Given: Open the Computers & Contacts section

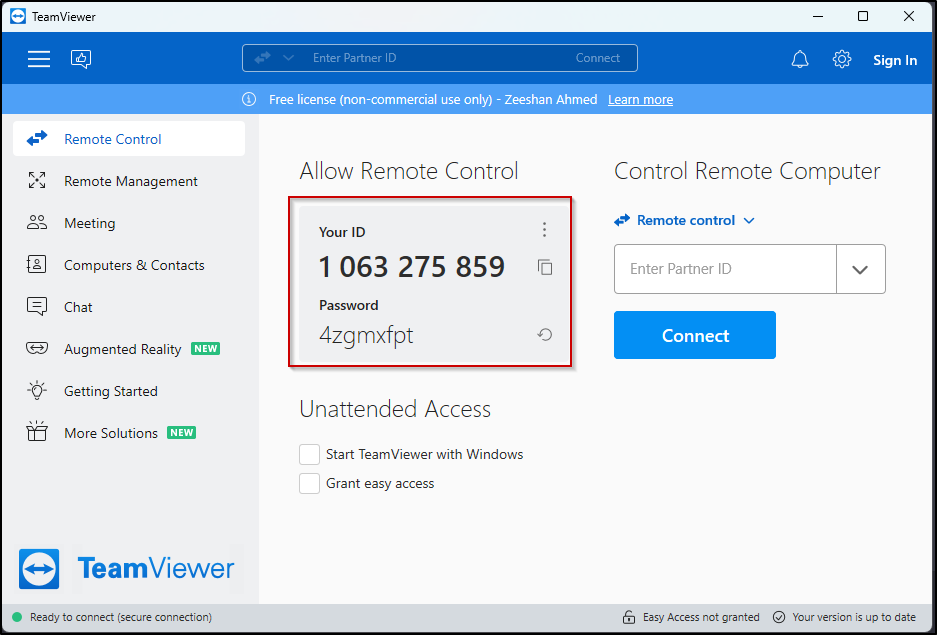Looking at the screenshot, I should coord(133,265).
